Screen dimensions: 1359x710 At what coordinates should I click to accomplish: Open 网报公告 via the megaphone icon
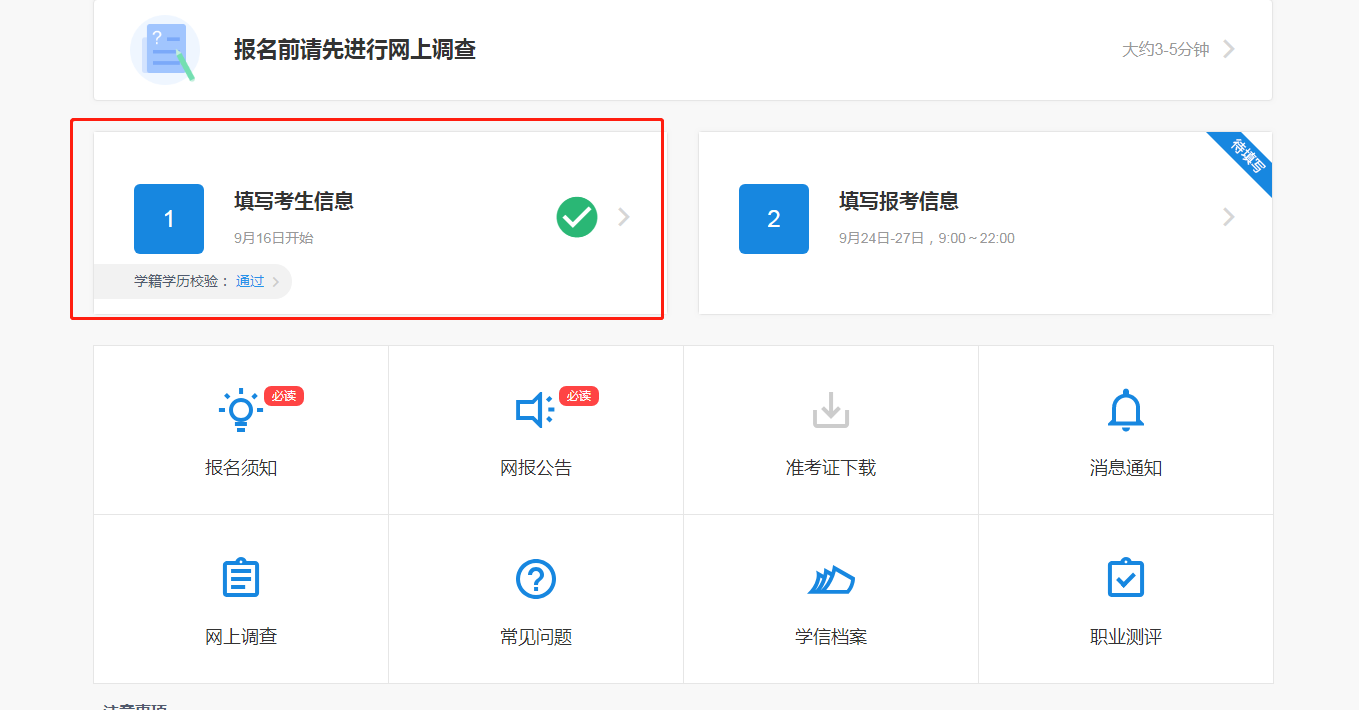tap(536, 408)
